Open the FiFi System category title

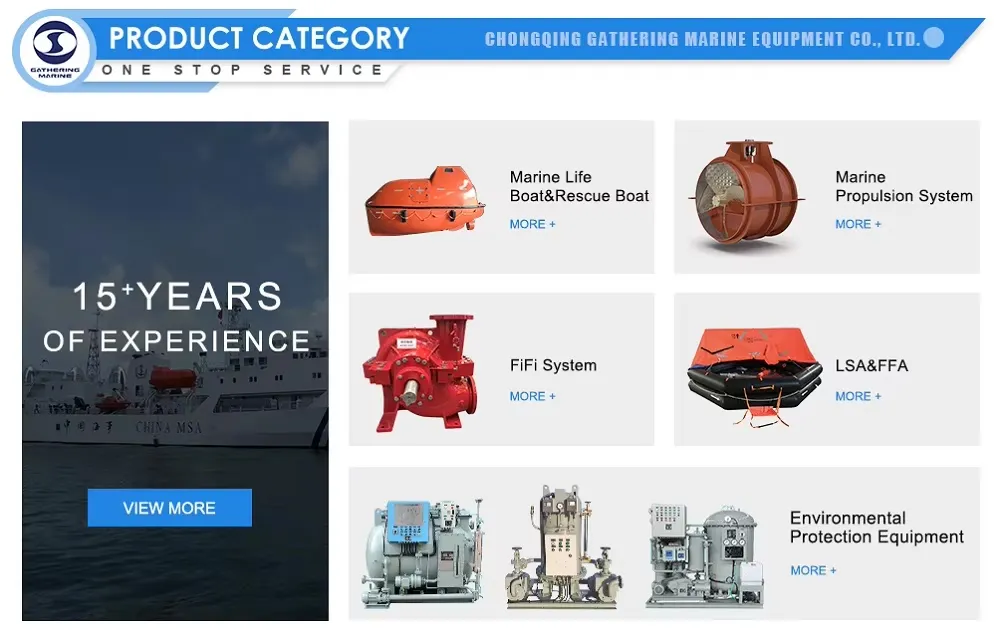pyautogui.click(x=553, y=366)
